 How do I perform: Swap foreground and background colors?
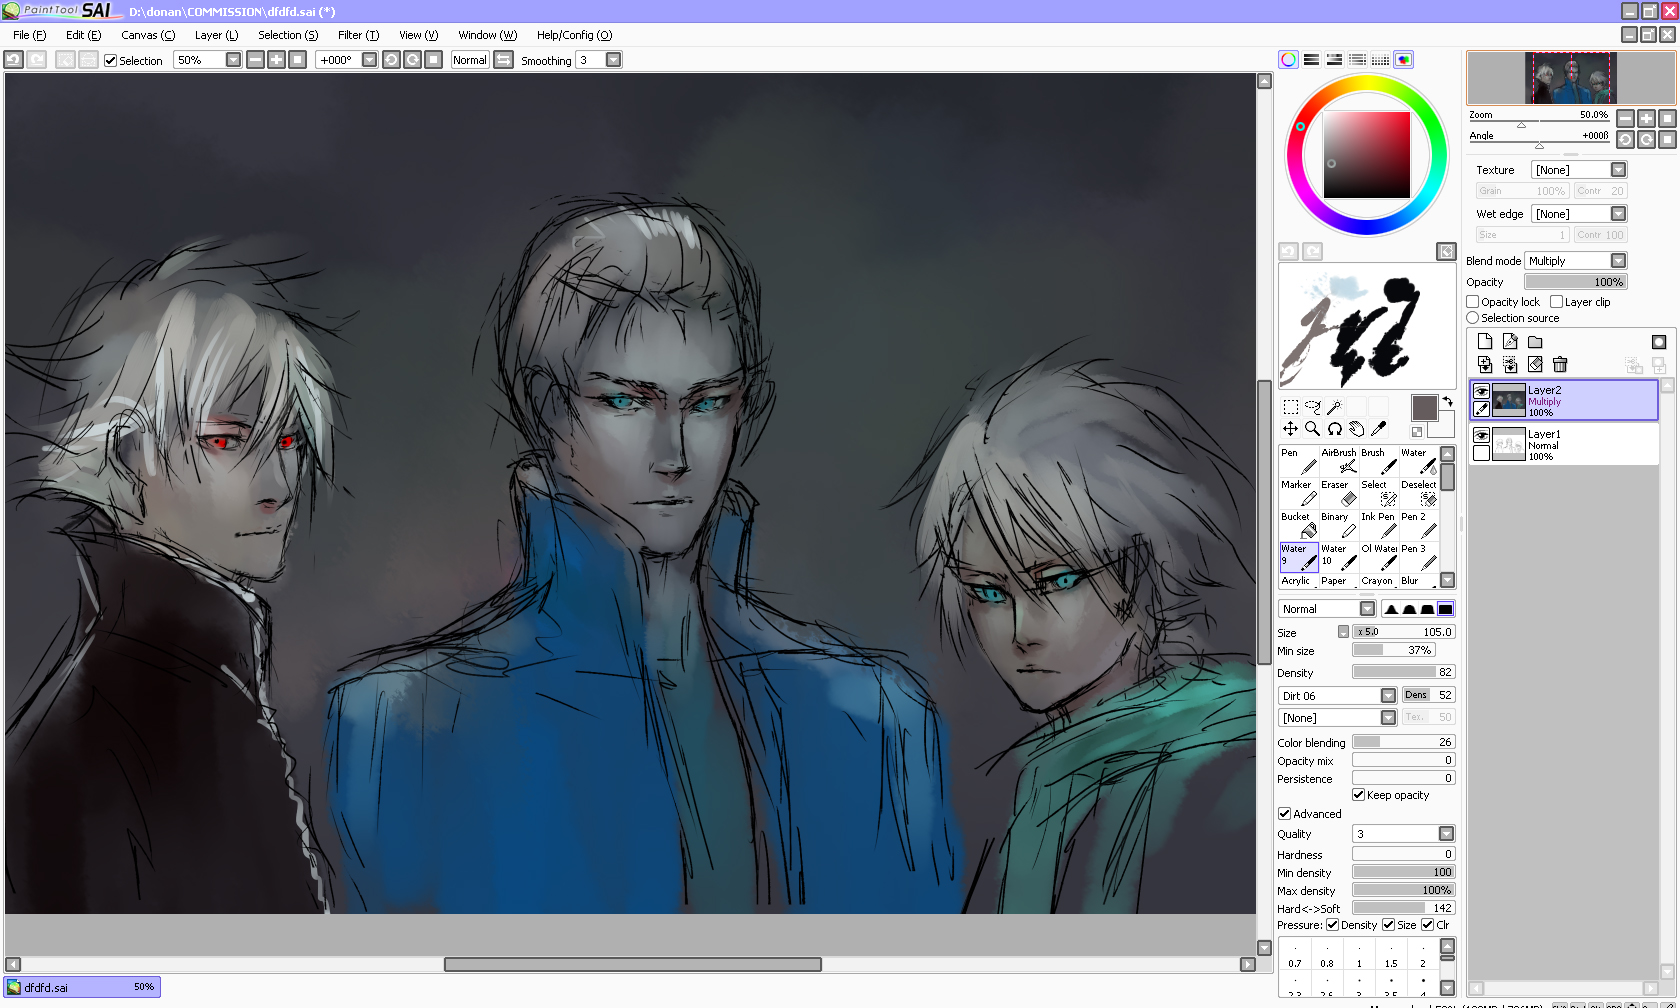(1447, 401)
